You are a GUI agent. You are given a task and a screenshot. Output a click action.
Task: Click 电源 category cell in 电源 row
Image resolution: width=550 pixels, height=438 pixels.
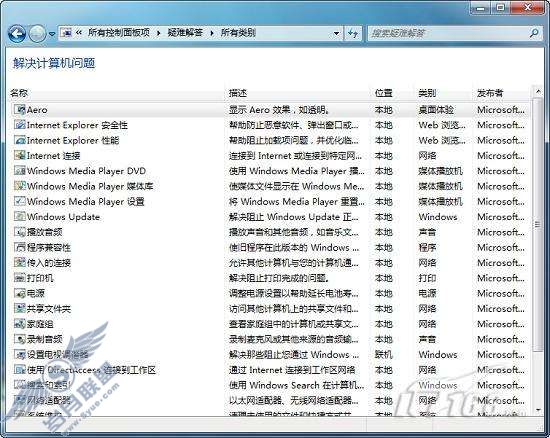click(427, 293)
